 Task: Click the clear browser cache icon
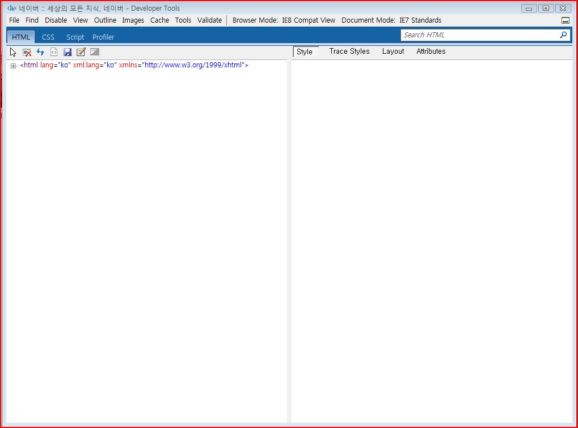(27, 52)
